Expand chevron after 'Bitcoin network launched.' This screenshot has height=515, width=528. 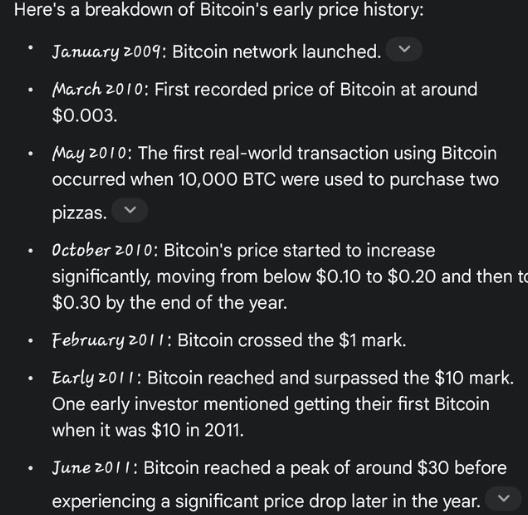point(404,50)
